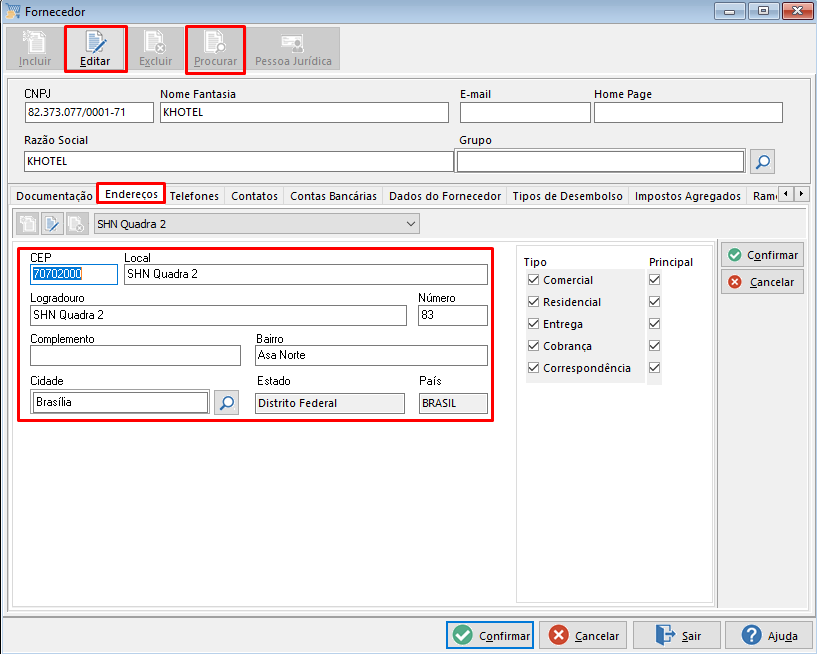Switch to the Telefones tab
The width and height of the screenshot is (817, 654).
point(194,196)
